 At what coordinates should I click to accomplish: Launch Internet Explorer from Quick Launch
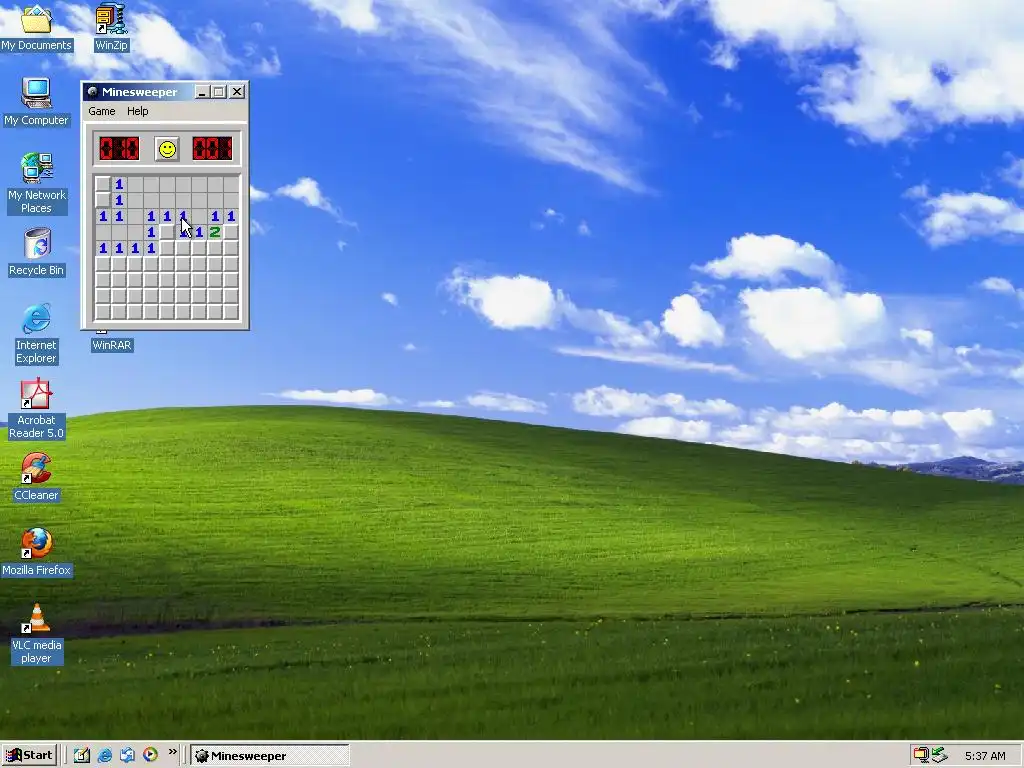coord(104,756)
